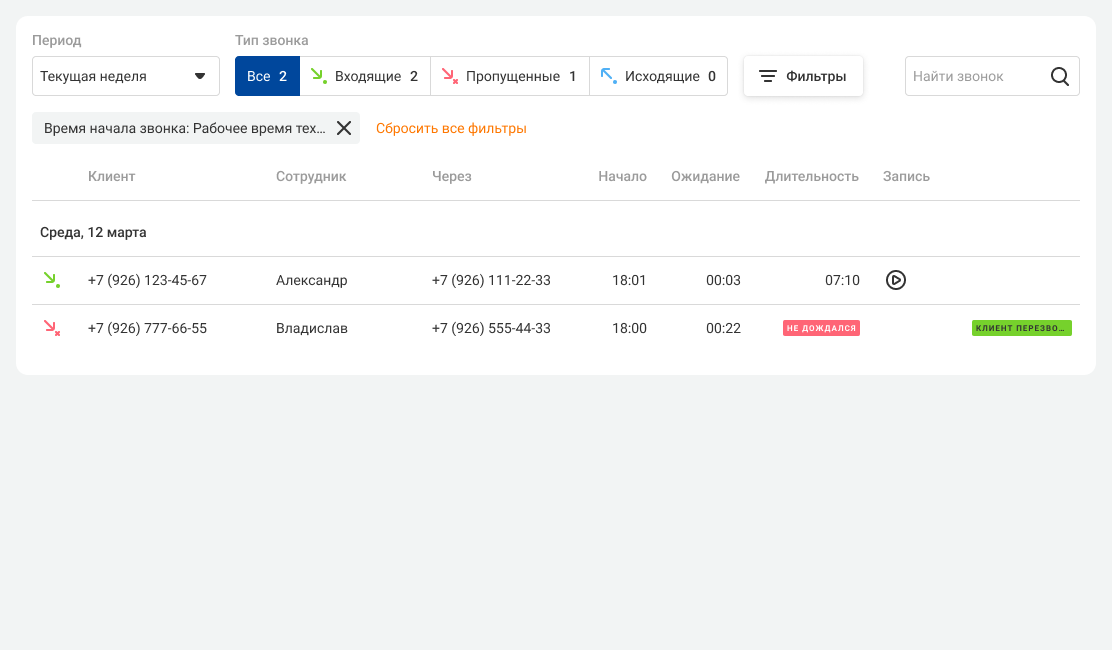Click Сбросить все фильтры link
This screenshot has height=650, width=1112.
(x=451, y=128)
